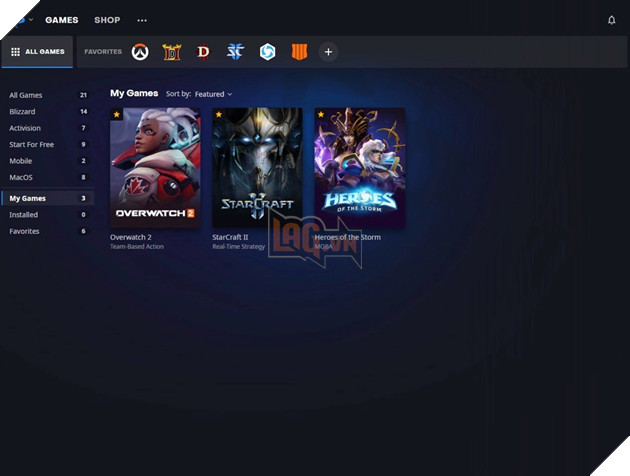Viewport: 630px width, 476px height.
Task: Click the Diablo II icon in favorites
Action: tap(171, 52)
